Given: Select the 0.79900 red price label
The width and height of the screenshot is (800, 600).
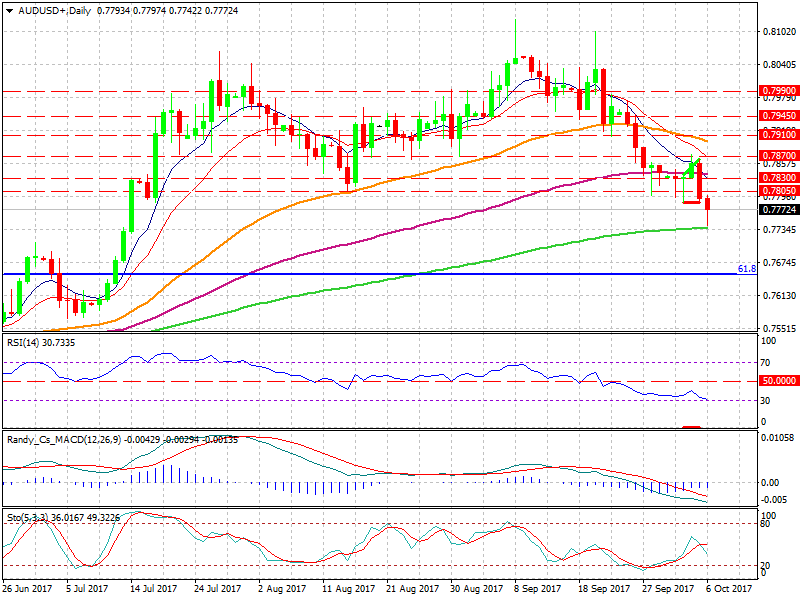Looking at the screenshot, I should (778, 90).
